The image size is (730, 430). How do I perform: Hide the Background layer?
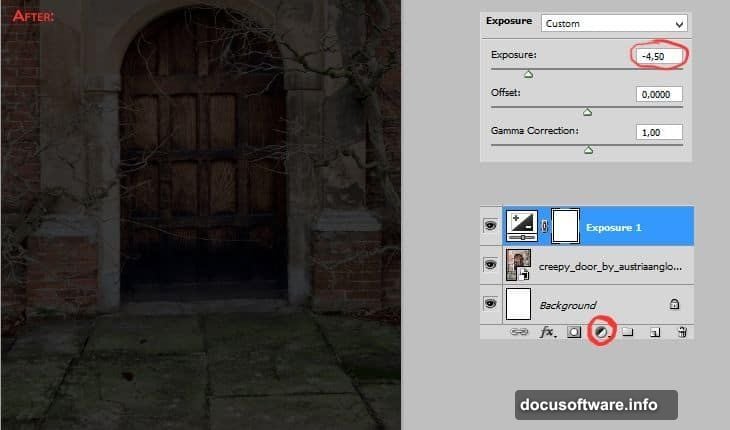[490, 304]
